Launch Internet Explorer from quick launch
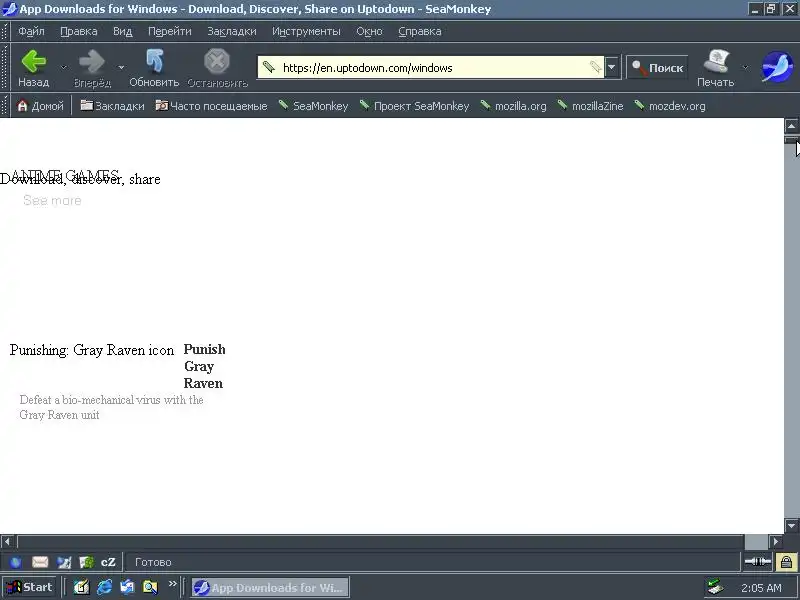 (105, 587)
